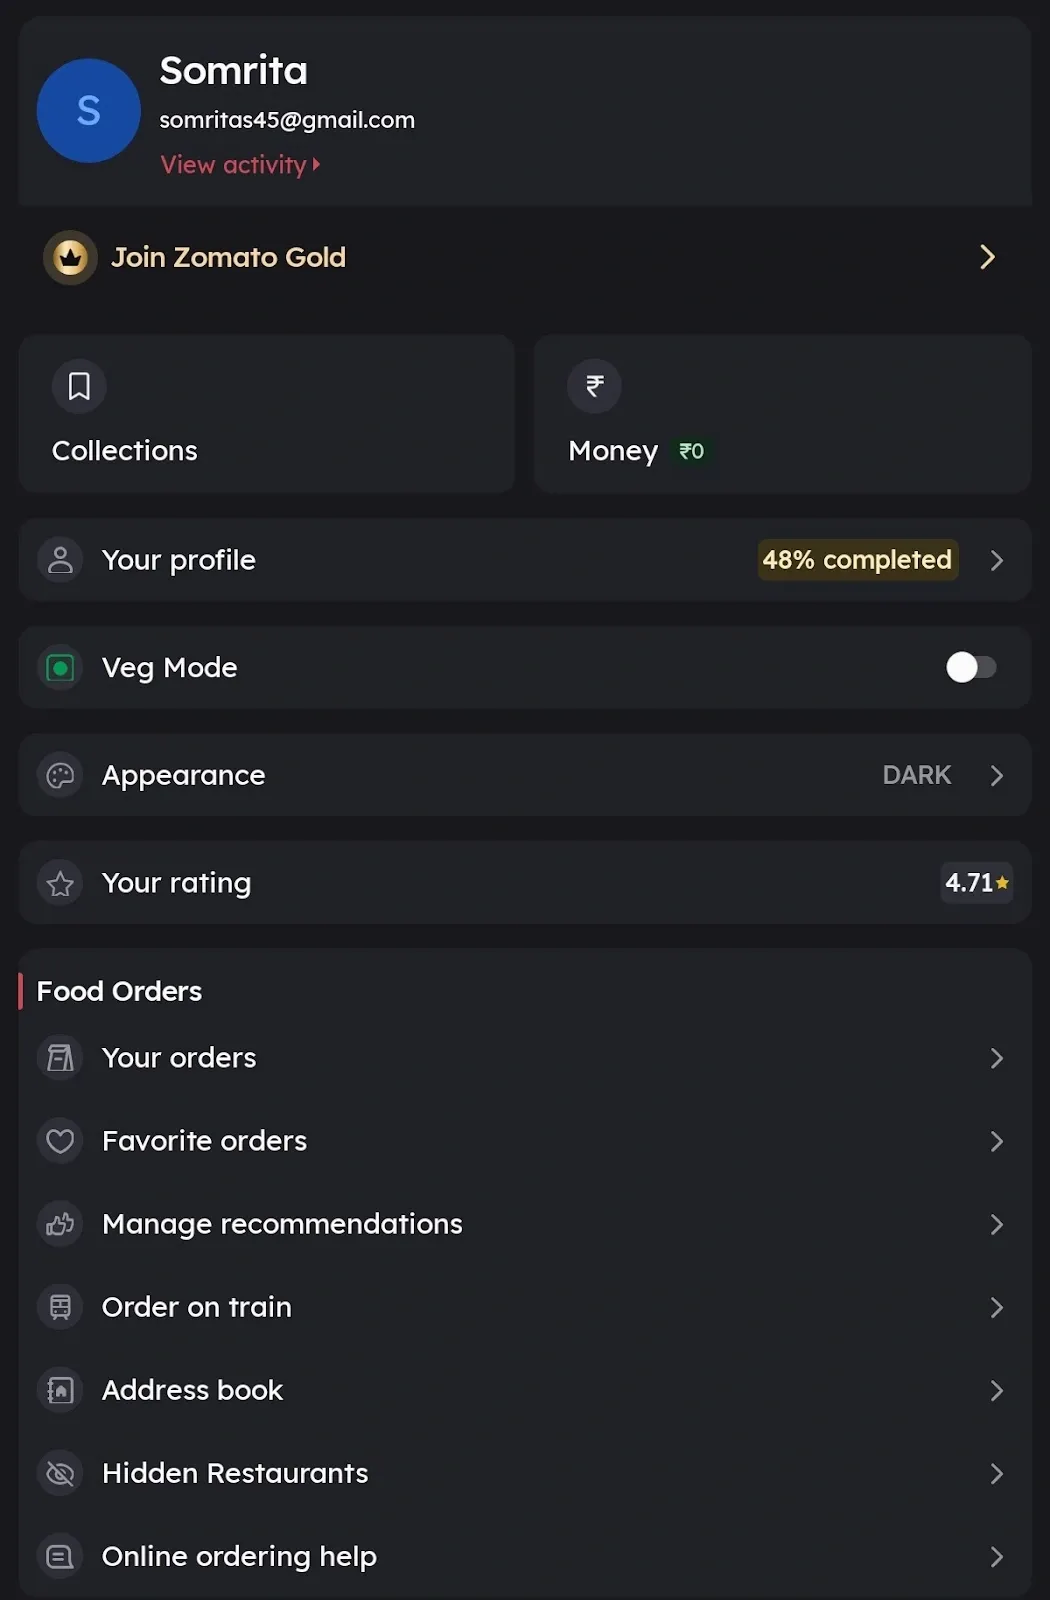Click the 48% completed profile badge

[857, 560]
